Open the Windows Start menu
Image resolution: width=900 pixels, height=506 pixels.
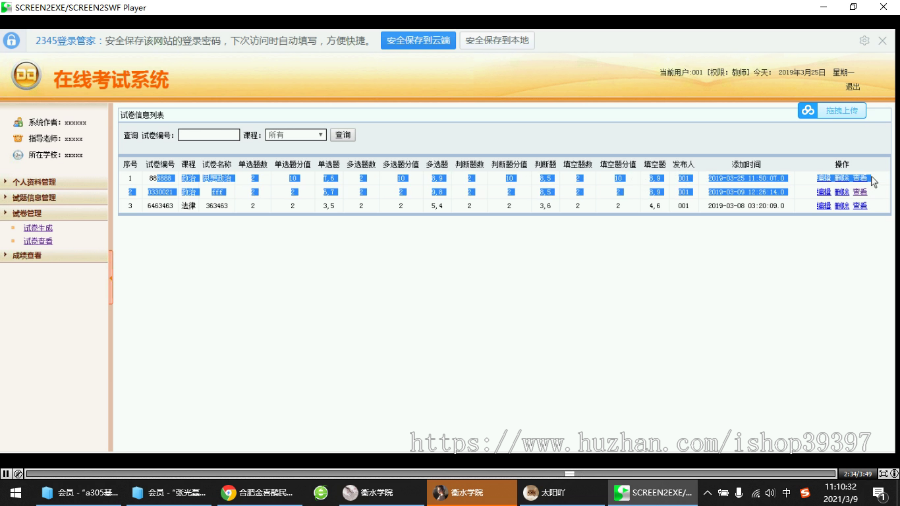coord(15,493)
